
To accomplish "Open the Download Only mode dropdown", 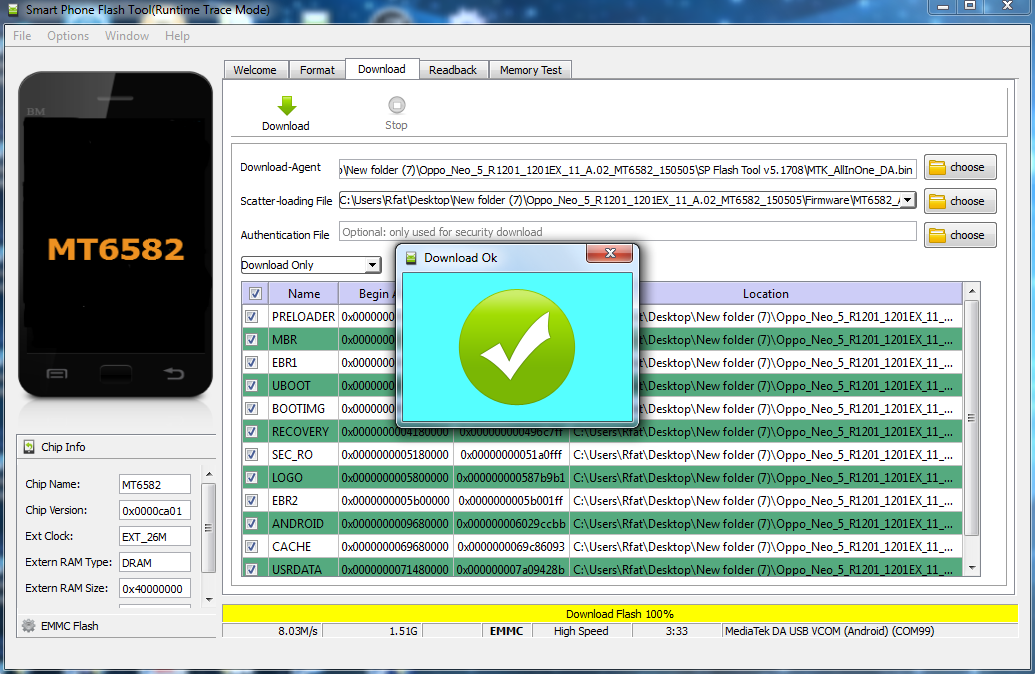I will [372, 265].
